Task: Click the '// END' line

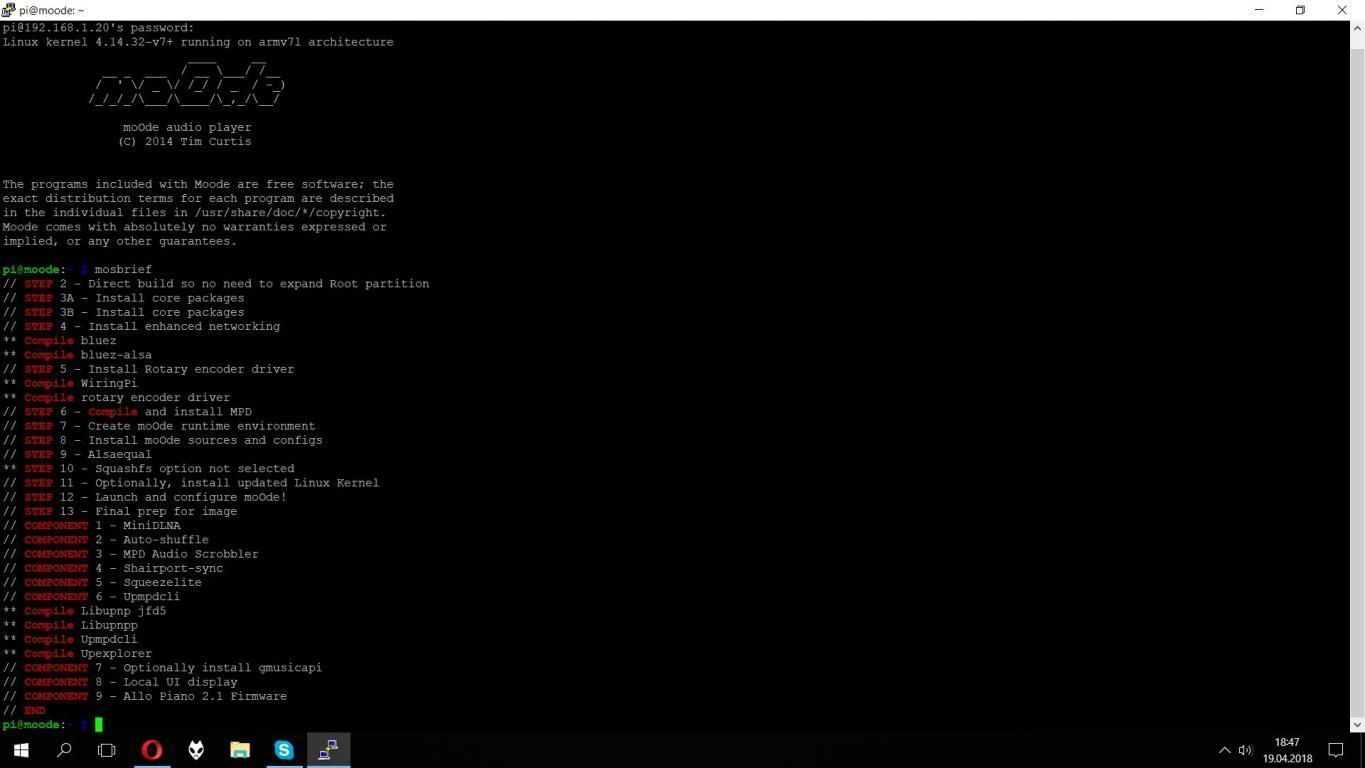Action: (x=24, y=710)
